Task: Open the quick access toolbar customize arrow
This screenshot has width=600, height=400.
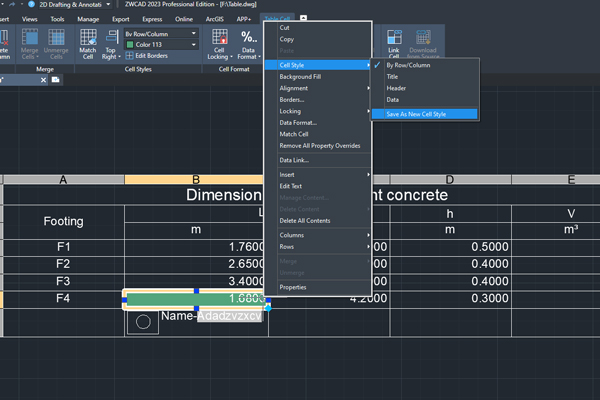Action: [22, 4]
